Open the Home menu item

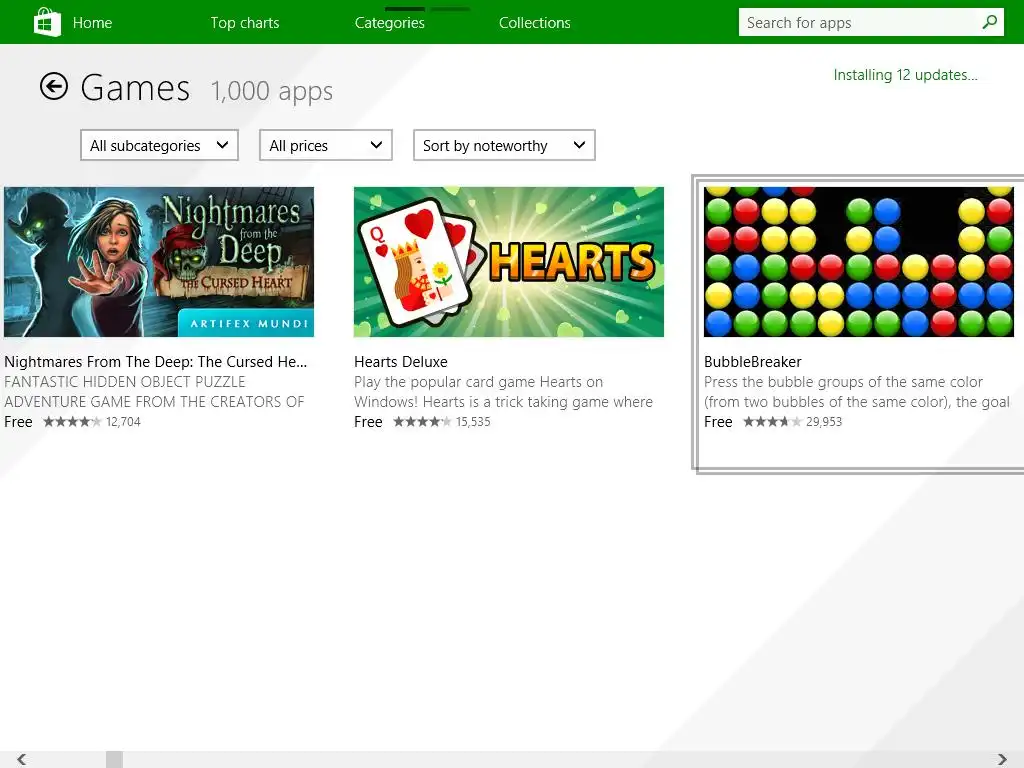(x=92, y=23)
